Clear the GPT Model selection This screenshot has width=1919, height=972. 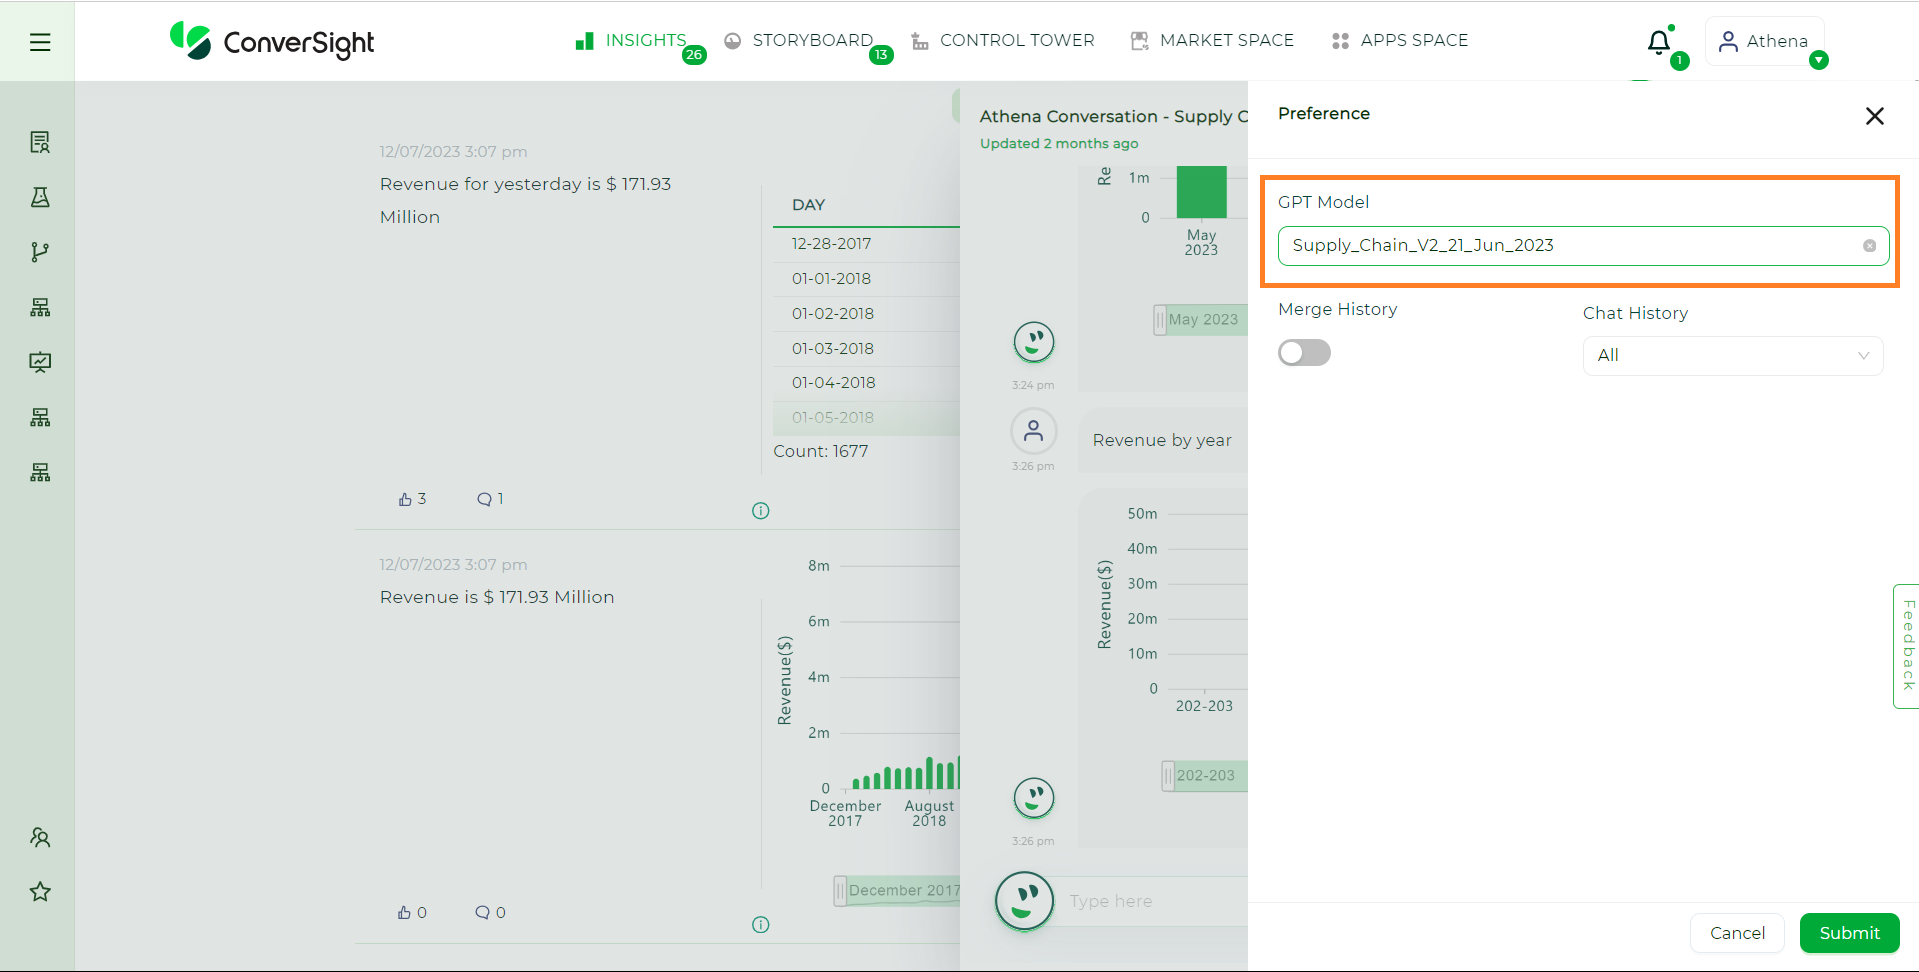1869,246
